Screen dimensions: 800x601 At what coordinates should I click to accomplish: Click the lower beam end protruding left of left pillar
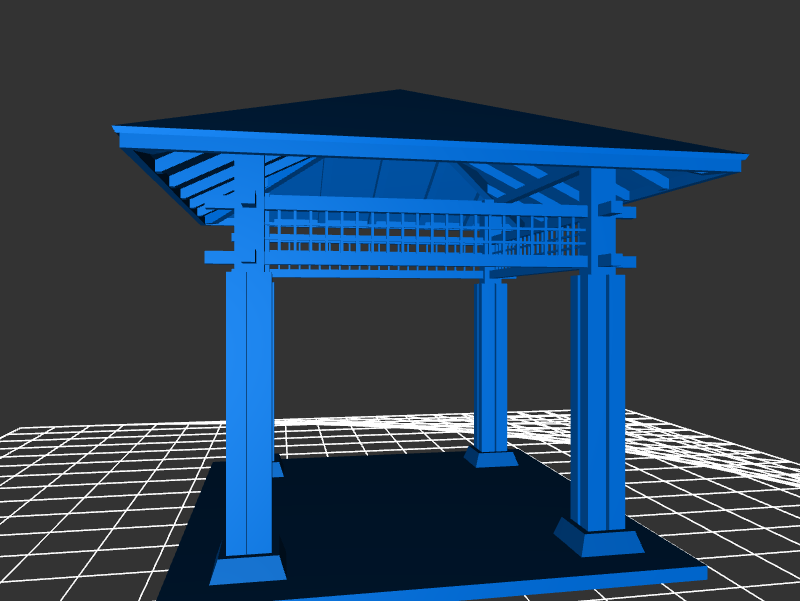tap(217, 257)
